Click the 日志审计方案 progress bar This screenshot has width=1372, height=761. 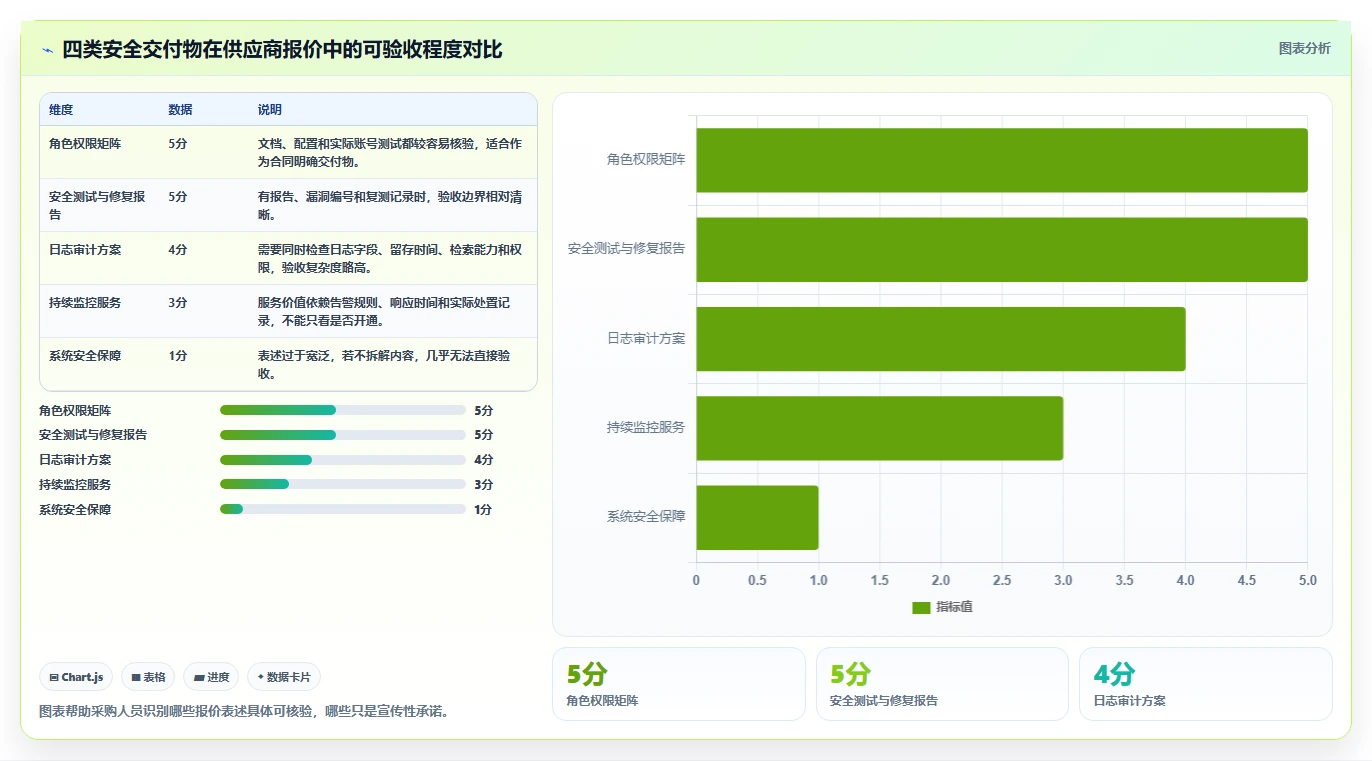coord(343,460)
